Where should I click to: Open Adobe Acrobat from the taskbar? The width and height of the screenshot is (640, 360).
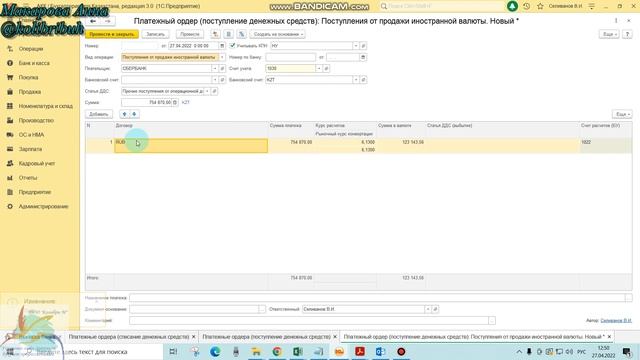[360, 351]
